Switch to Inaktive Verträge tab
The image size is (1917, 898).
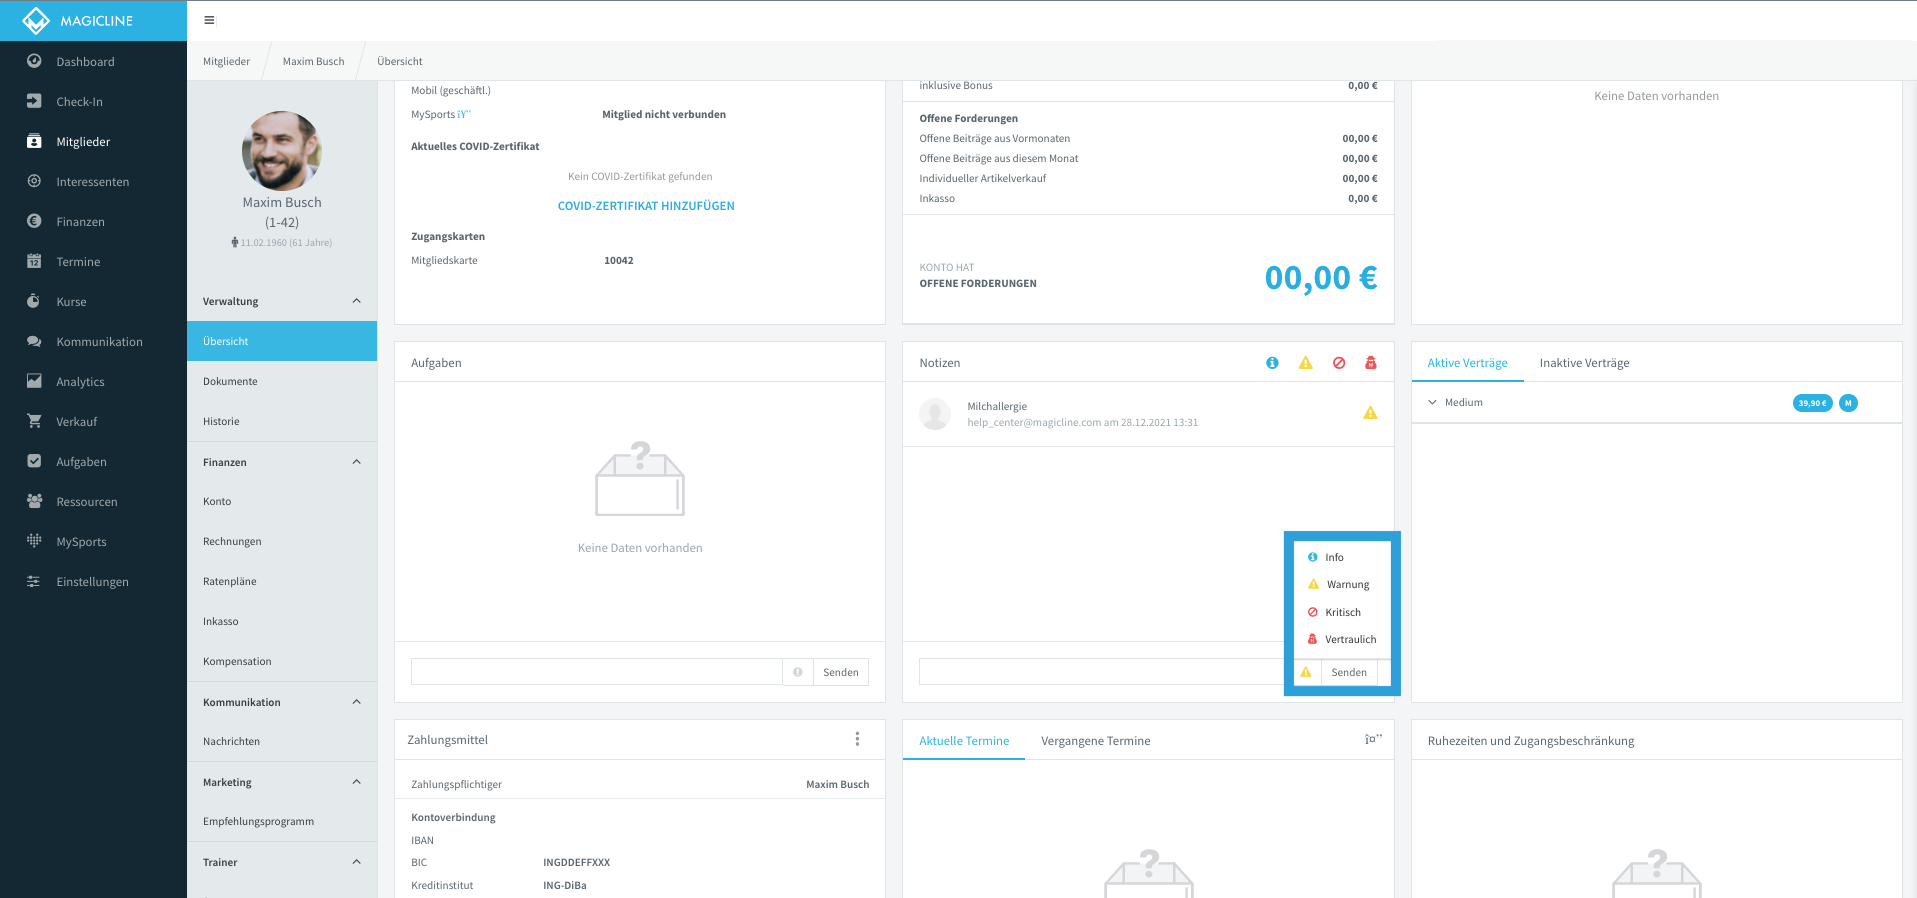1584,363
